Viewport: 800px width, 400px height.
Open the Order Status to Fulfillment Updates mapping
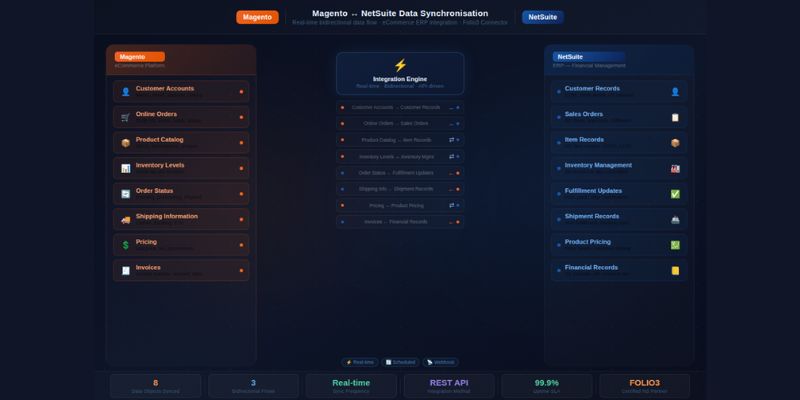click(400, 173)
